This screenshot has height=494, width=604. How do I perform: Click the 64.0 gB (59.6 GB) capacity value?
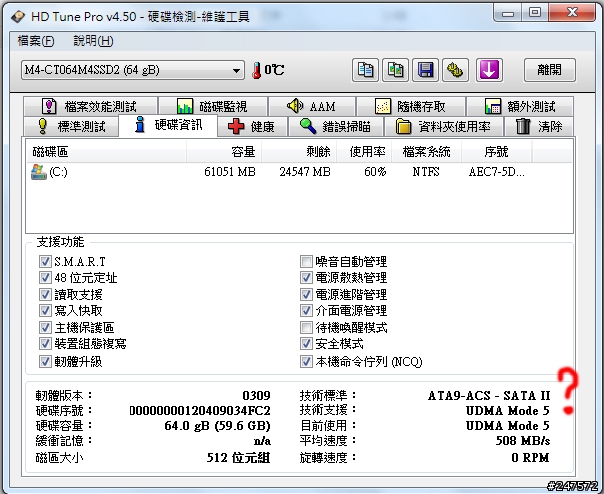[218, 426]
